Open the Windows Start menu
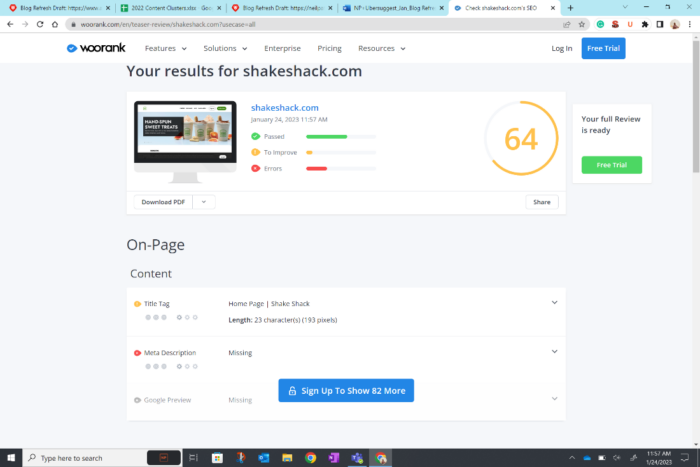Screen dimensions: 700x467 tap(11, 458)
